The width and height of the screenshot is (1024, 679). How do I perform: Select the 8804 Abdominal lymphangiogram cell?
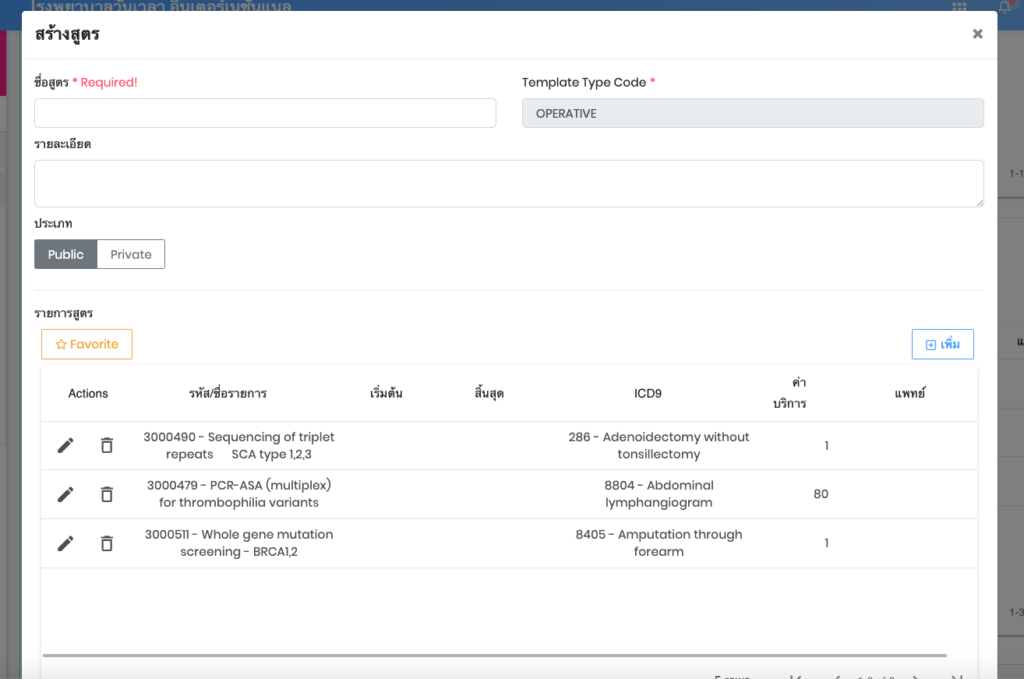coord(658,494)
